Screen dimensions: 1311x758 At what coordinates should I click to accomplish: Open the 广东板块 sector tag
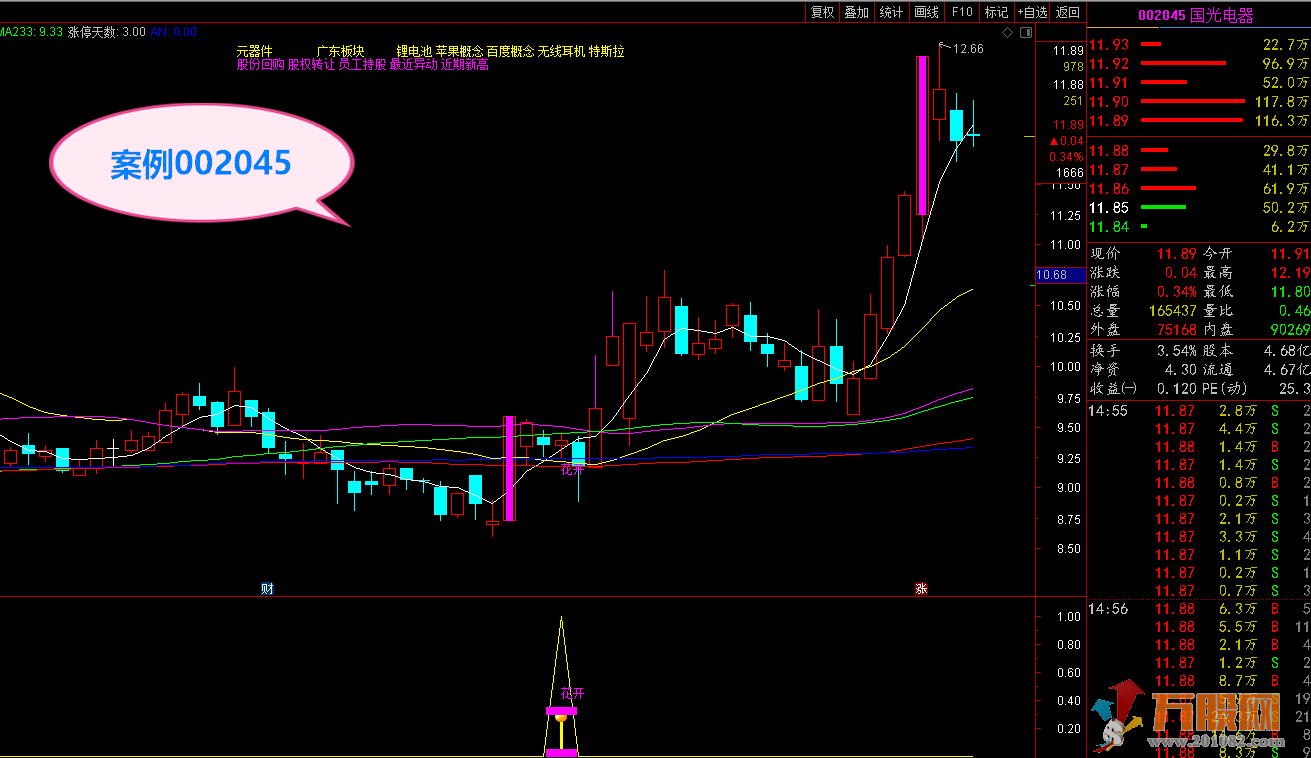pos(340,51)
